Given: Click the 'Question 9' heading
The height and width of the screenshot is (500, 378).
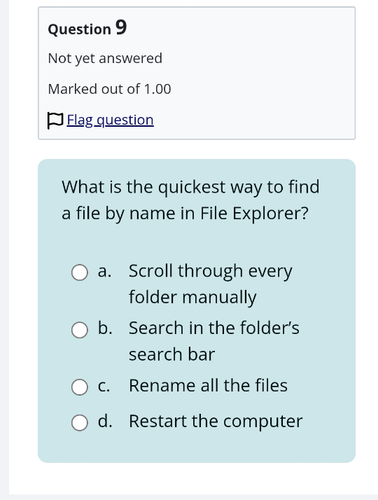Looking at the screenshot, I should tap(87, 27).
